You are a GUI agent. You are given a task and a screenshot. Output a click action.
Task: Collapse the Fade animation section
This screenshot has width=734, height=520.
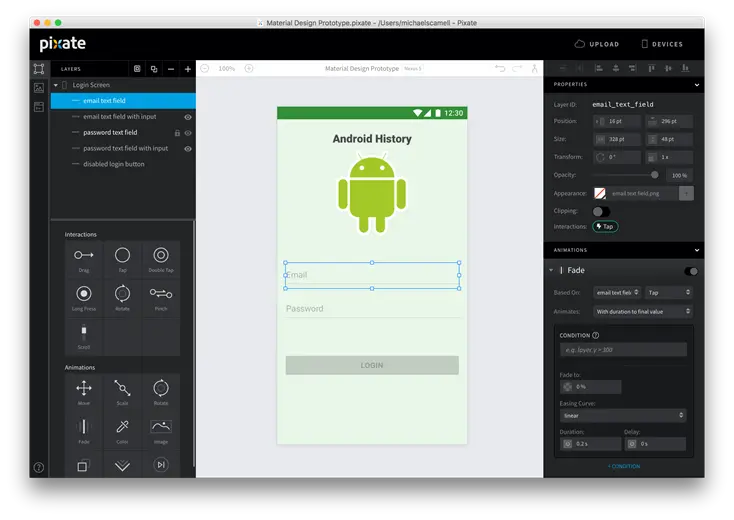551,270
